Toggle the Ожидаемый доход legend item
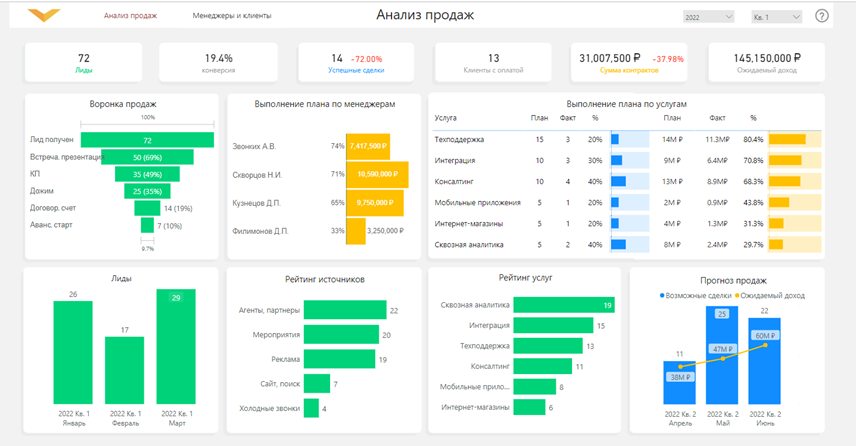This screenshot has height=446, width=856. [x=769, y=295]
